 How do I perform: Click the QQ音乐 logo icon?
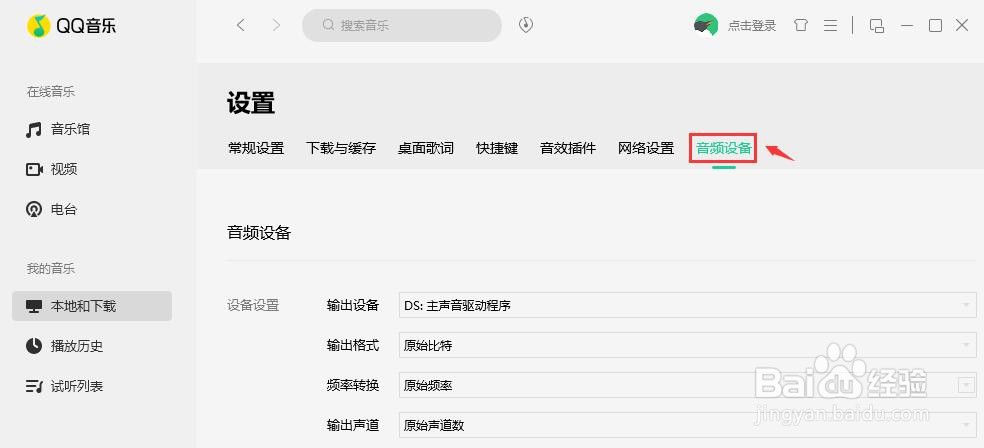[x=39, y=25]
